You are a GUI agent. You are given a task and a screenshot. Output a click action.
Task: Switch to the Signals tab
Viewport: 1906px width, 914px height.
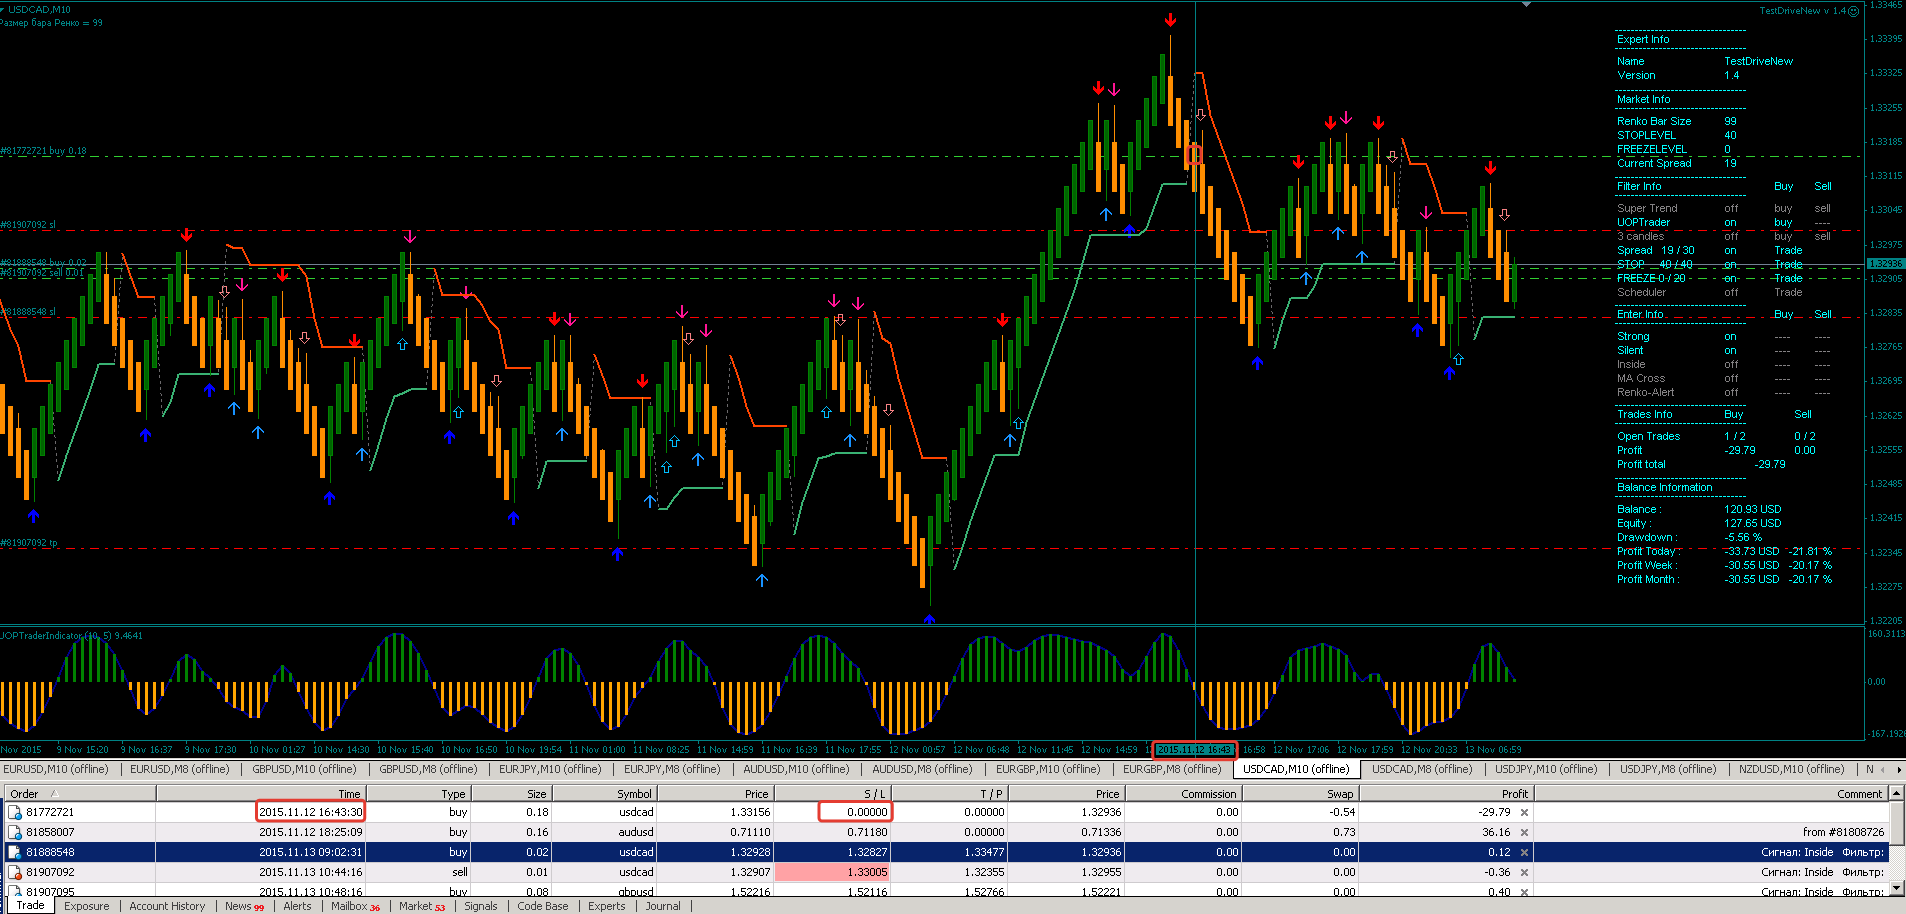click(481, 906)
